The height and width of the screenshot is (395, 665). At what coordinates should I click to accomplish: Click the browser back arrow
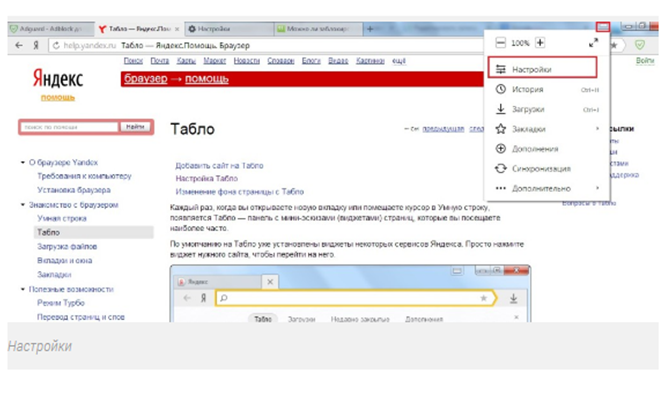[x=19, y=45]
